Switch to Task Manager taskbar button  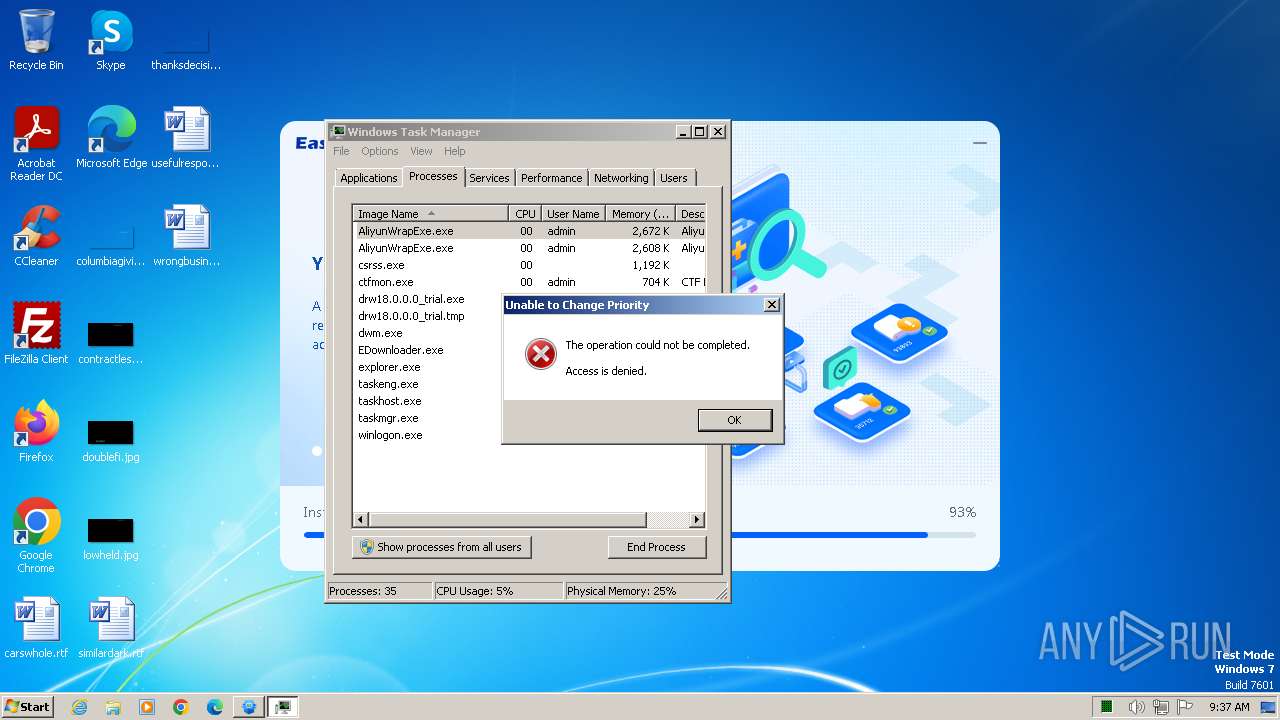(283, 707)
